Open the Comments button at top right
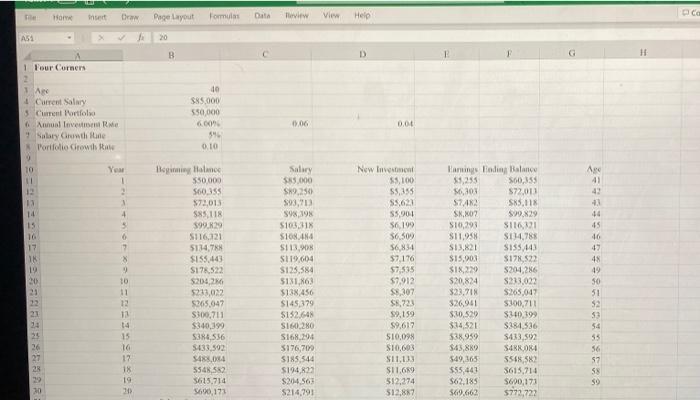This screenshot has height=400, width=700. (x=690, y=12)
